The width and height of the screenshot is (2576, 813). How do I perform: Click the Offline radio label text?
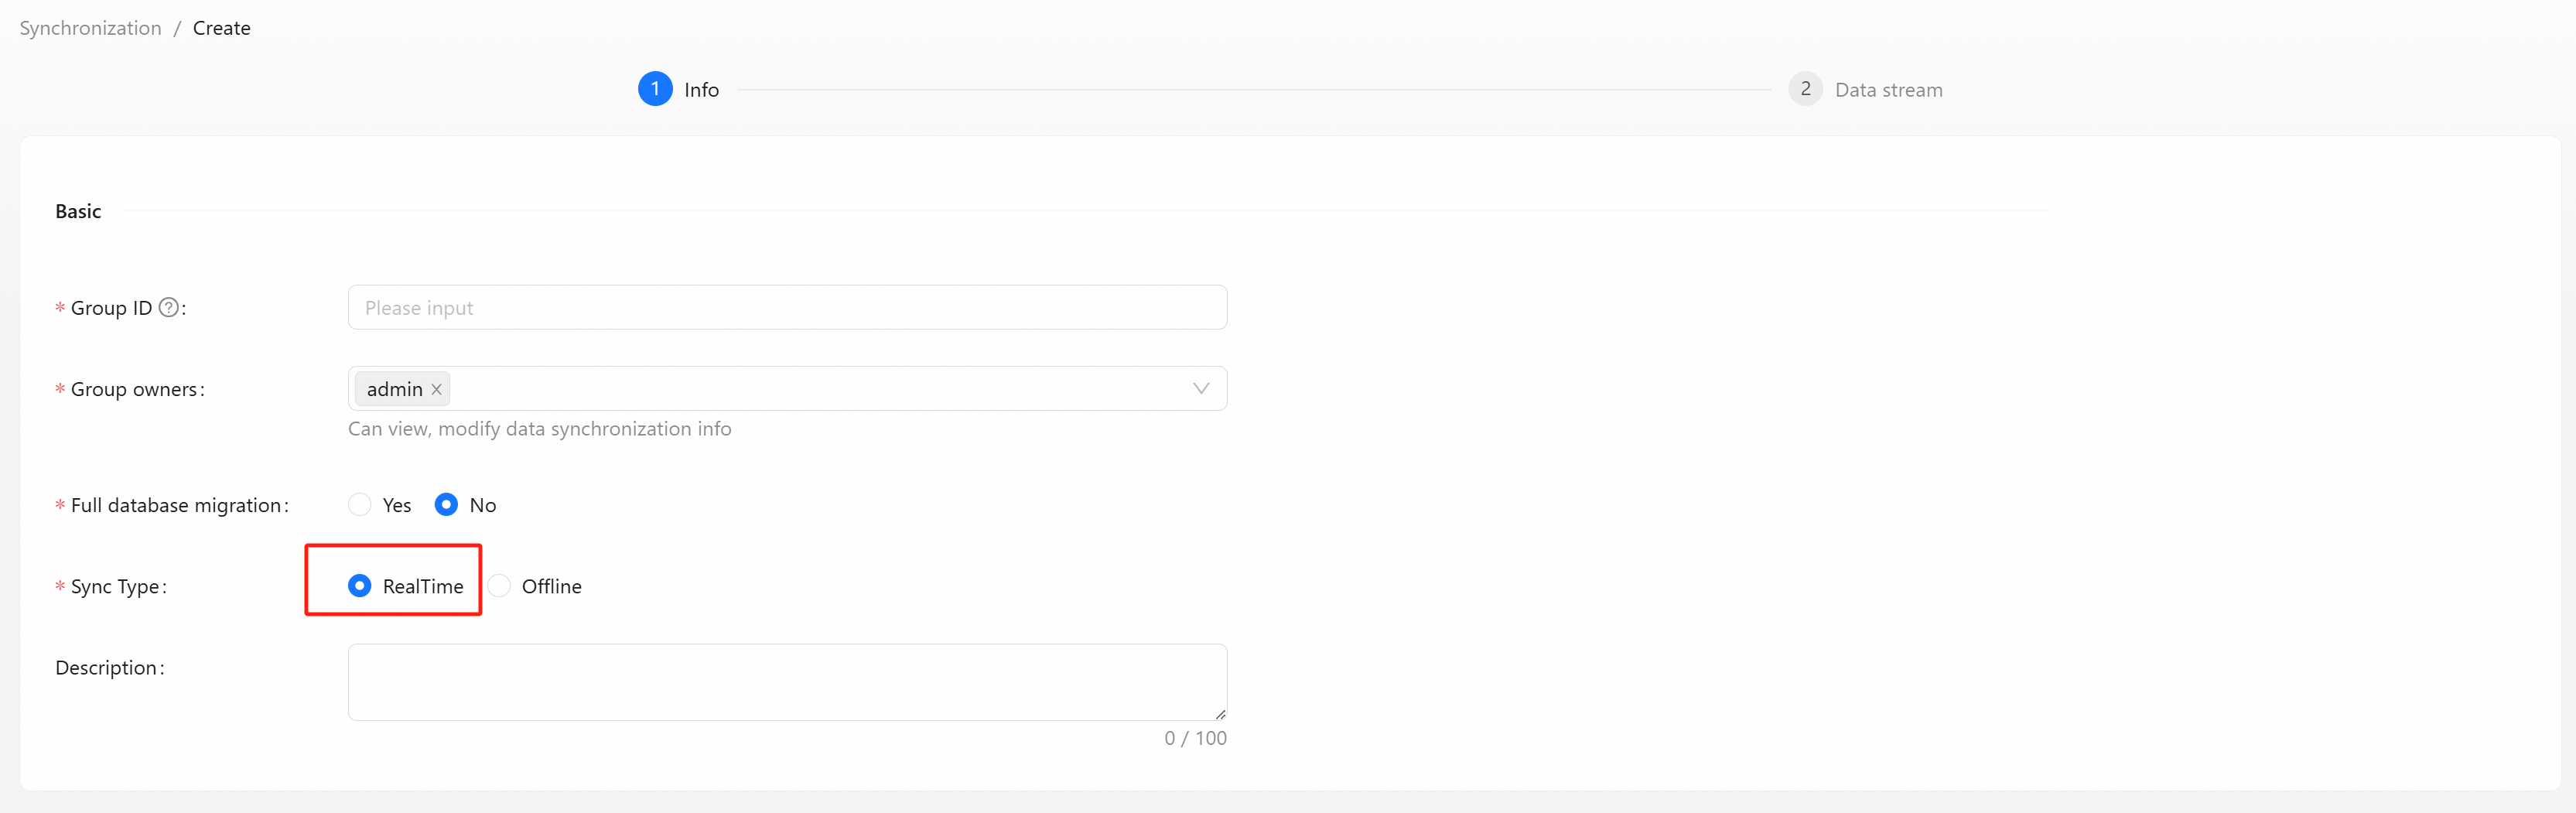pyautogui.click(x=551, y=586)
